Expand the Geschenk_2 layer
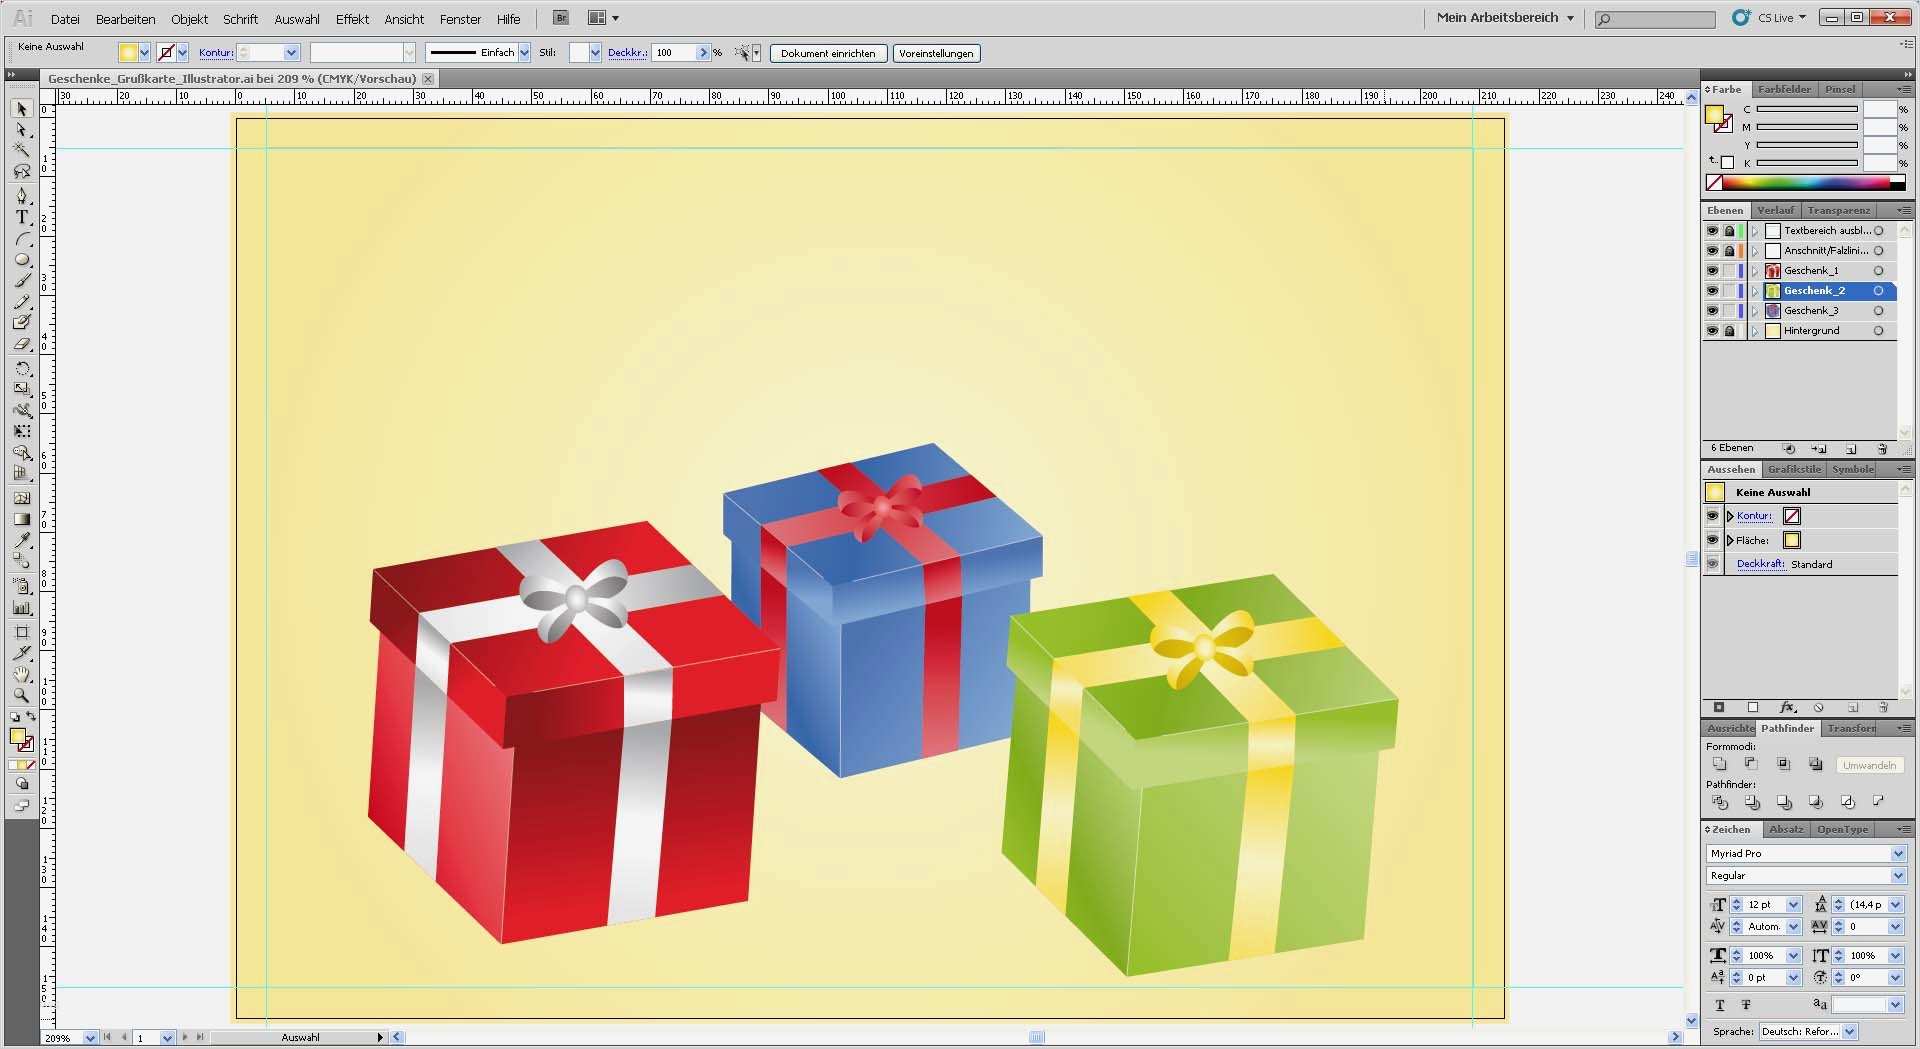Image resolution: width=1920 pixels, height=1049 pixels. (x=1754, y=291)
